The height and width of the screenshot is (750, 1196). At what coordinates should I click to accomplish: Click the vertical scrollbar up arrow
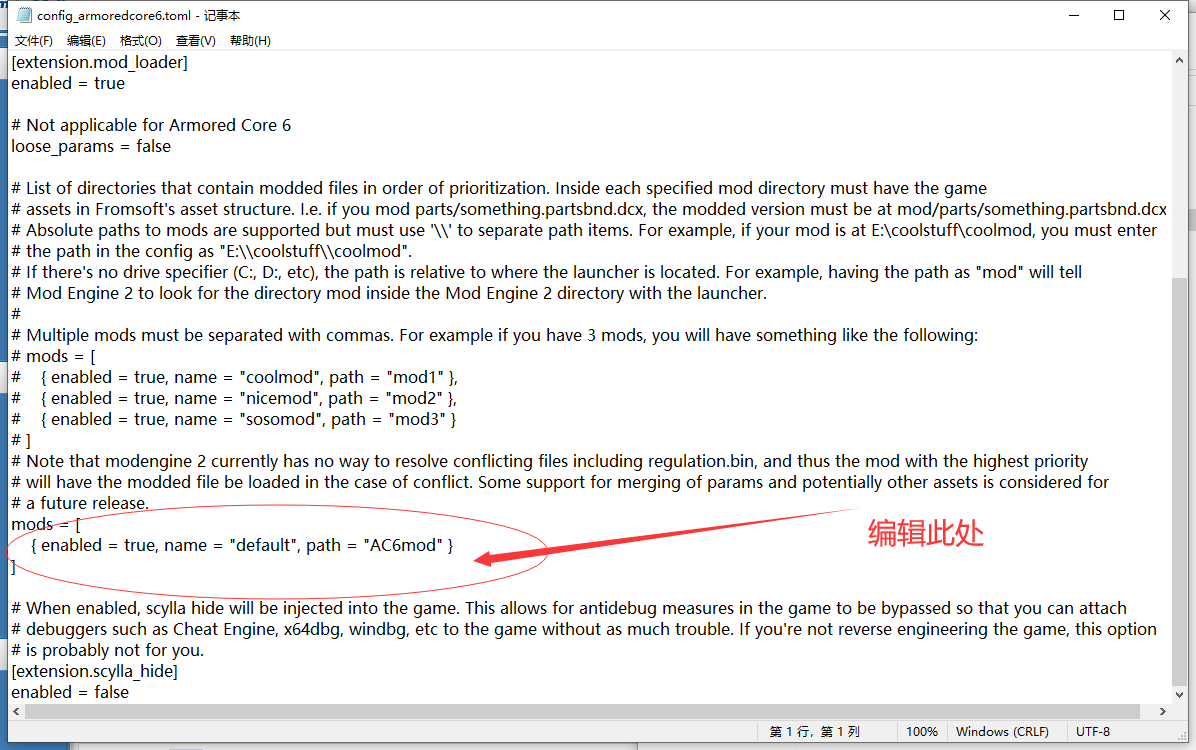click(x=1179, y=61)
